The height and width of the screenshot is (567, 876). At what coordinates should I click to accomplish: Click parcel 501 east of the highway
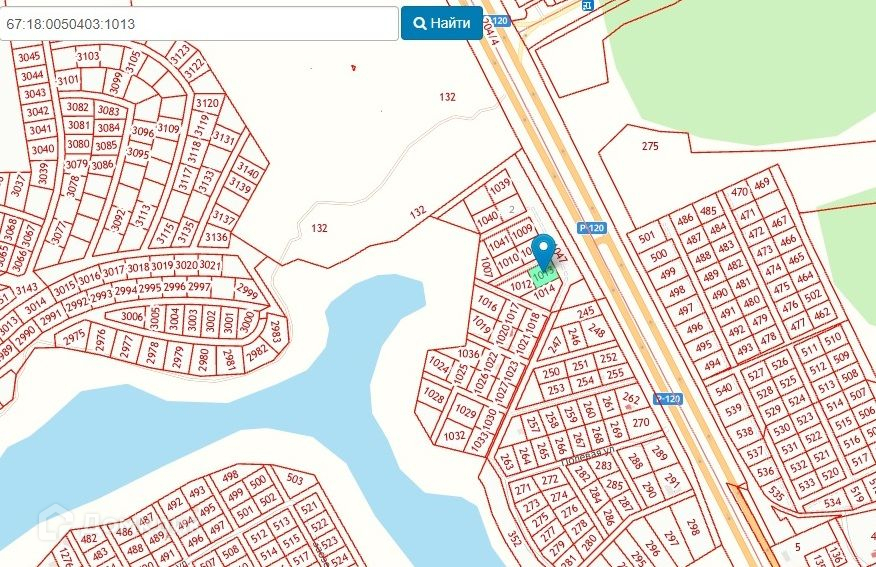point(646,237)
